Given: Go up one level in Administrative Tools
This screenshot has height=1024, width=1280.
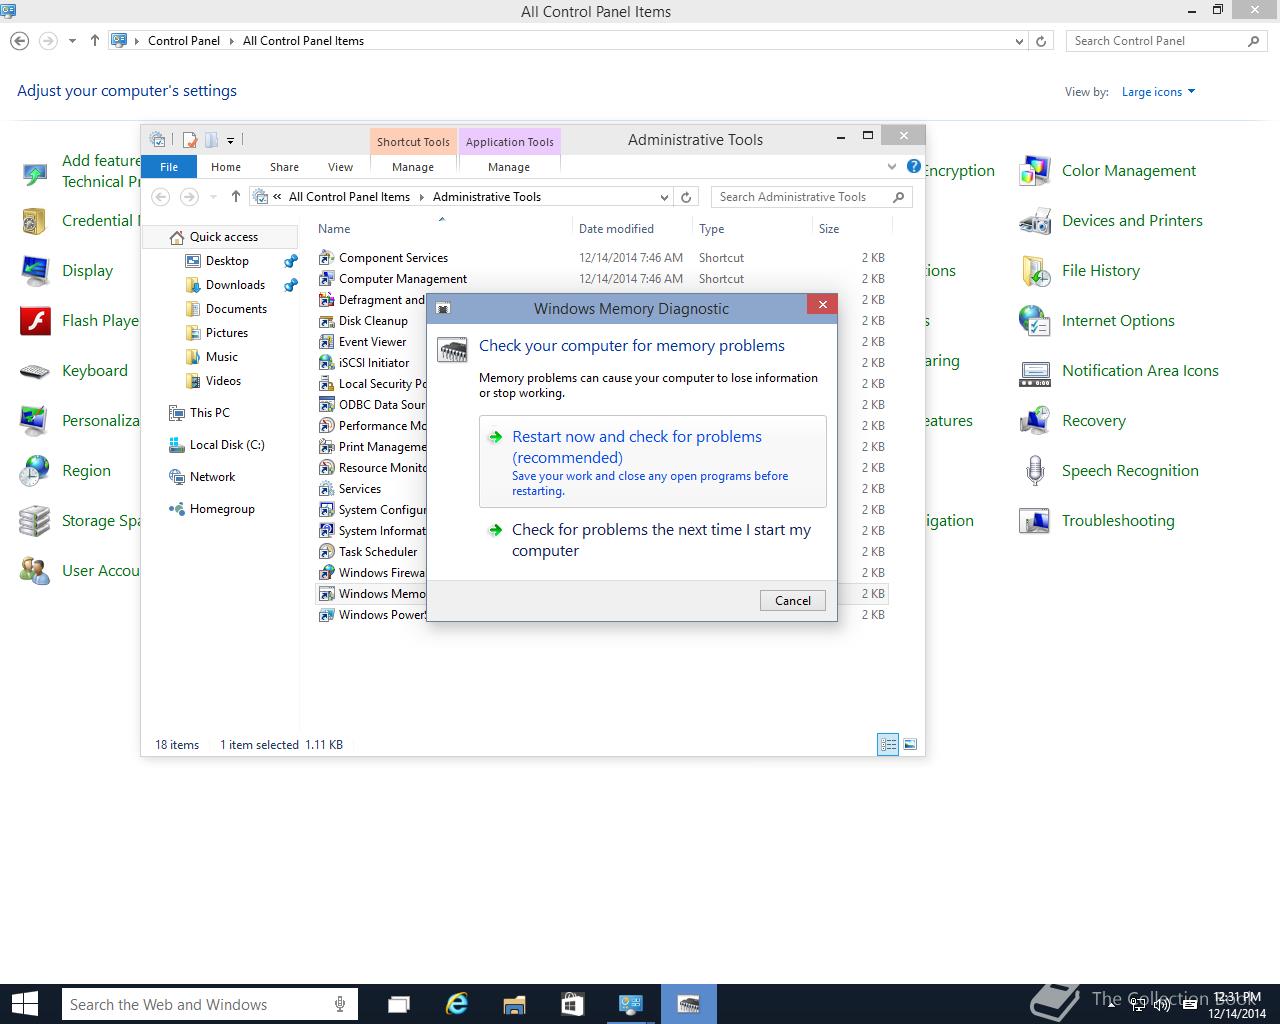Looking at the screenshot, I should click(235, 197).
